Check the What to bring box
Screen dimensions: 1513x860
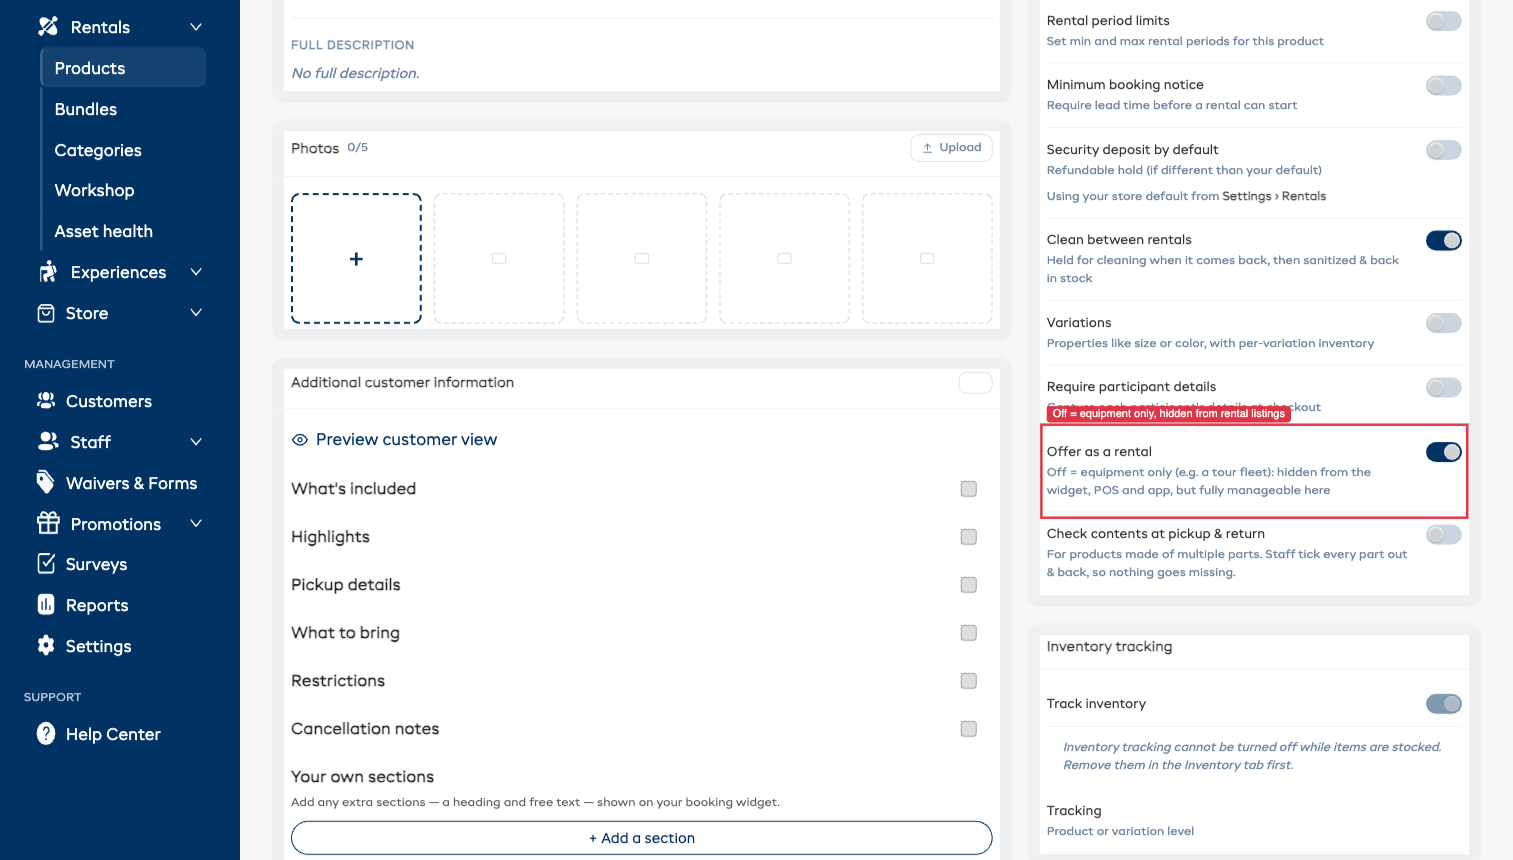[x=968, y=633]
